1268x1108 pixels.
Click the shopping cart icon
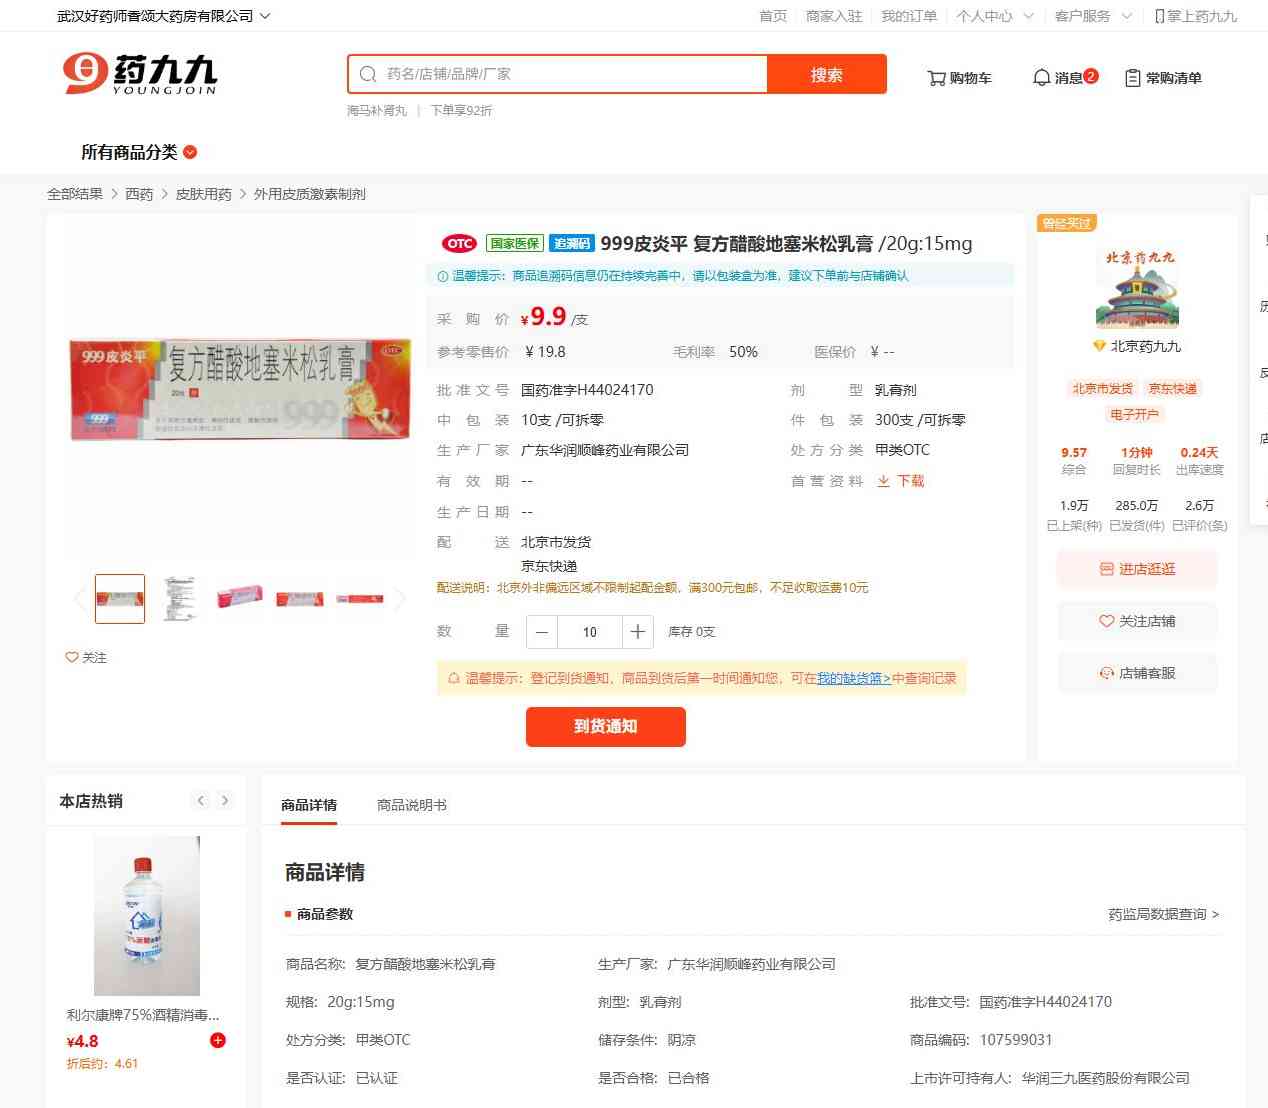936,78
